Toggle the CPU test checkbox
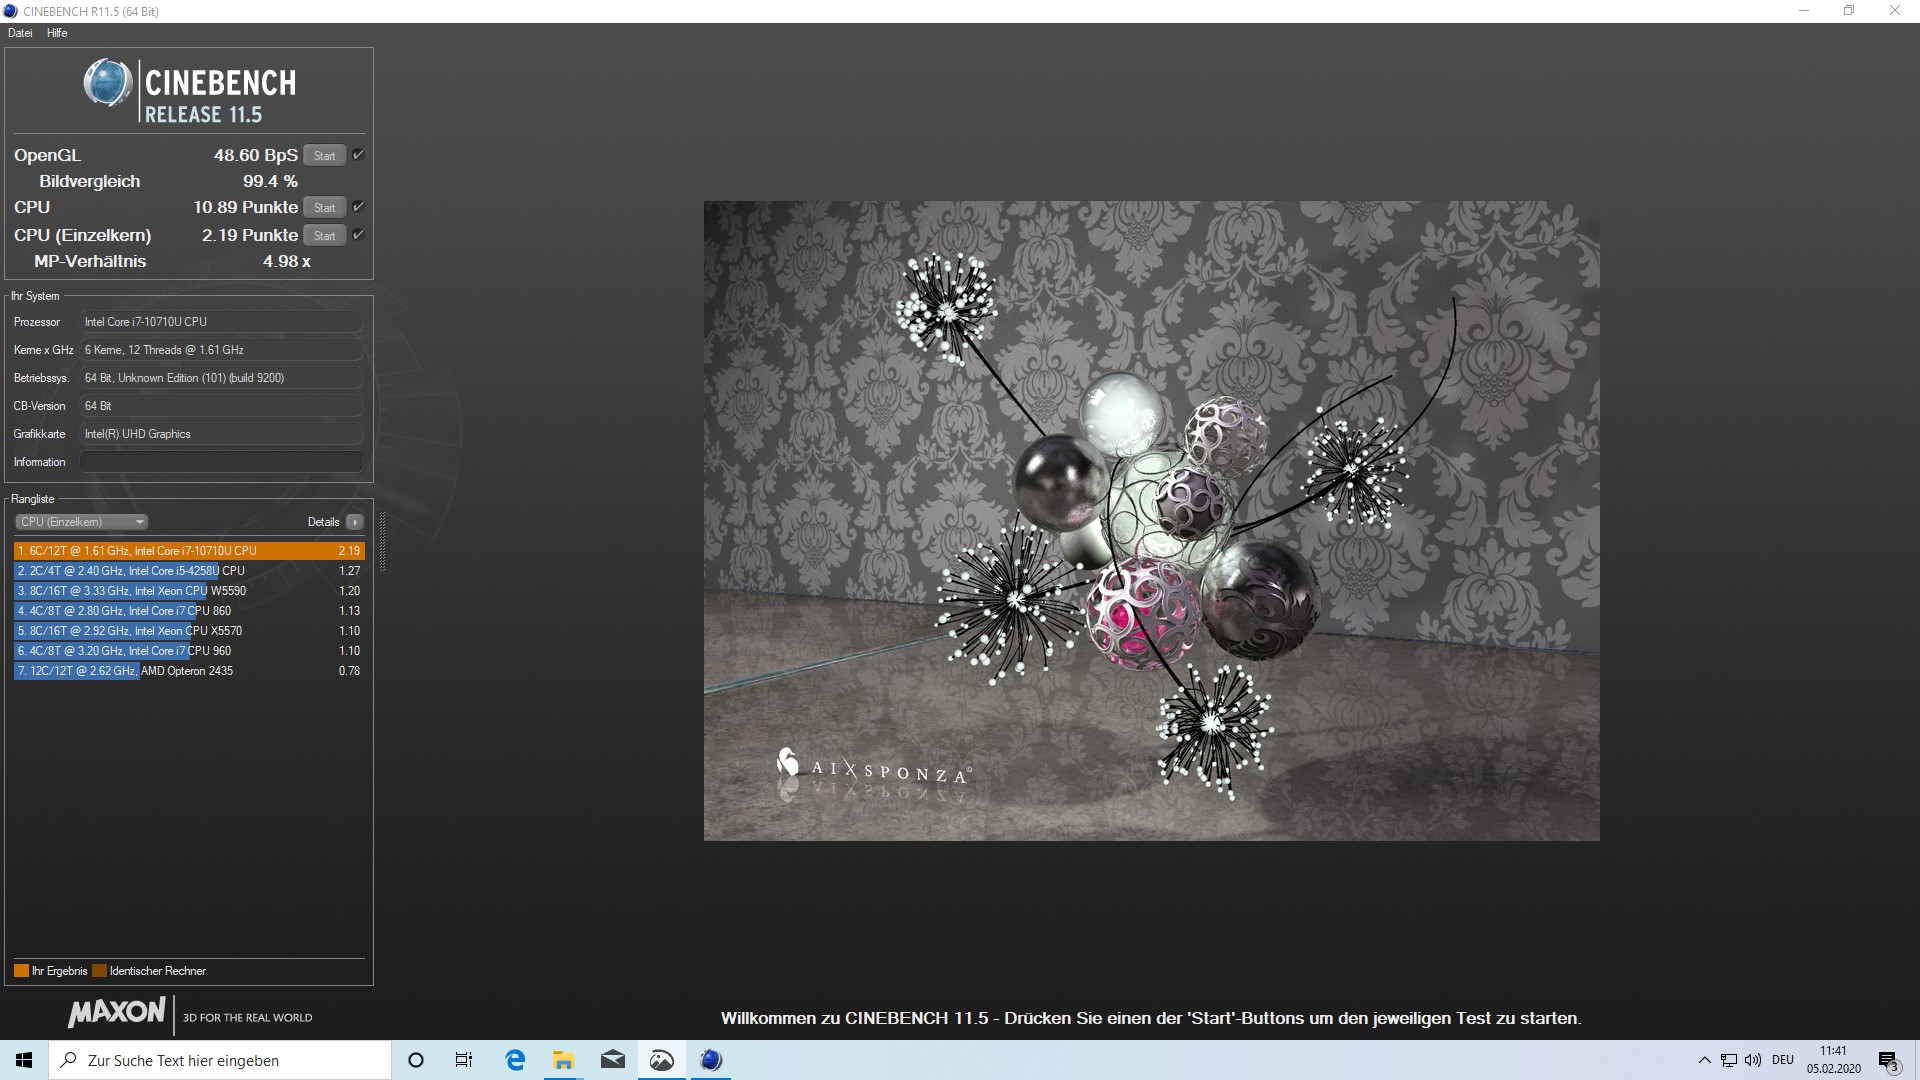This screenshot has height=1080, width=1920. 358,207
